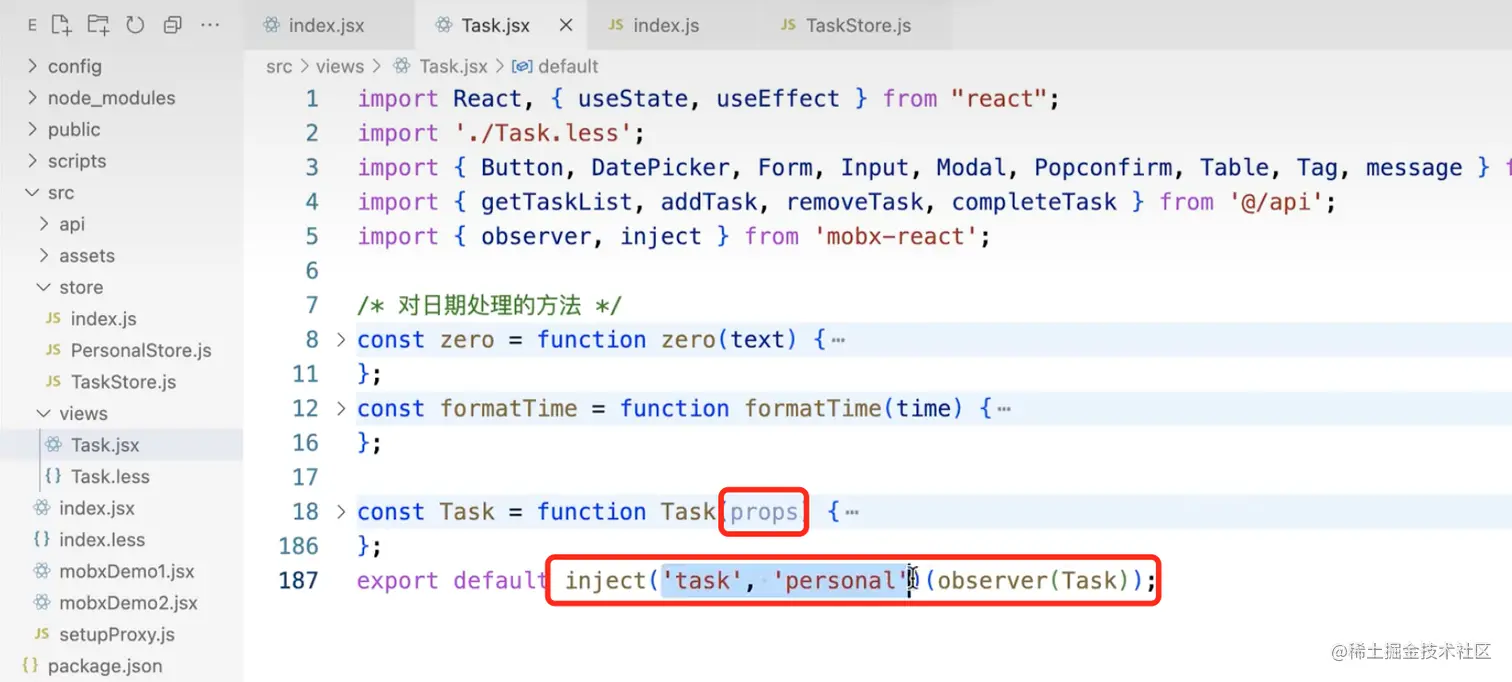Open index.js under the store folder
Image resolution: width=1512 pixels, height=682 pixels.
pos(103,319)
